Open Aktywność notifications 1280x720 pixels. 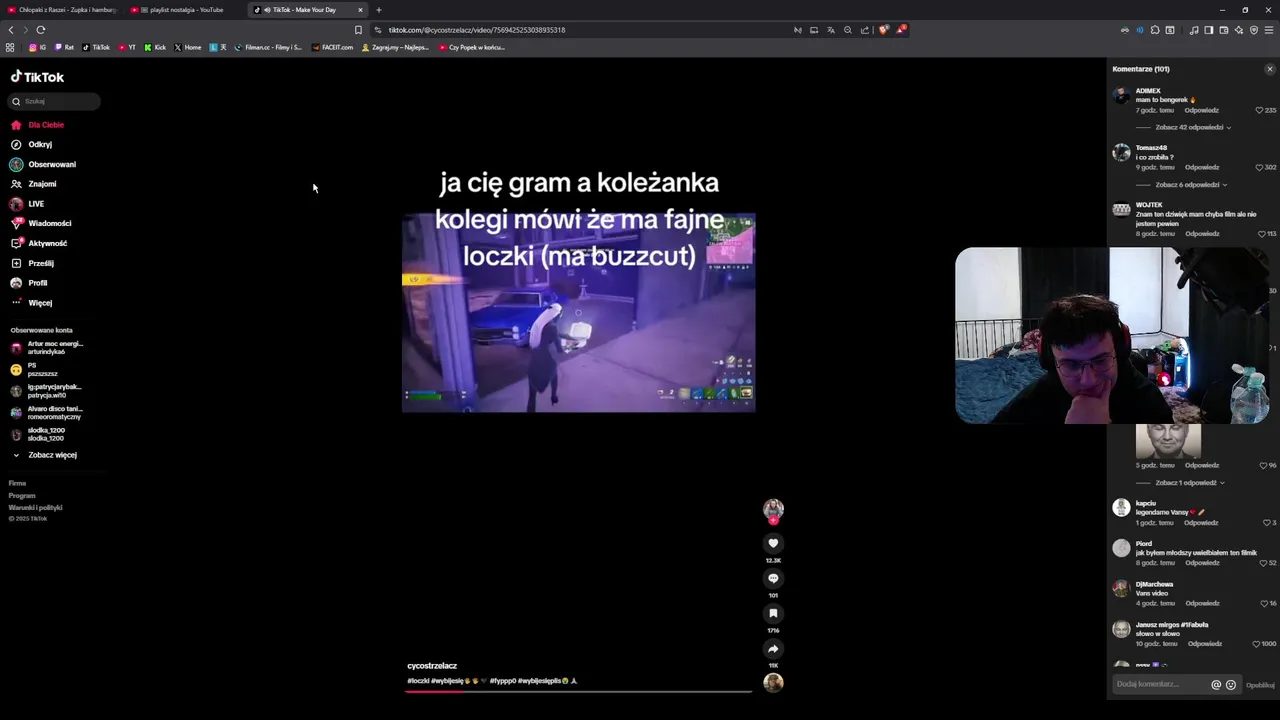click(38, 243)
